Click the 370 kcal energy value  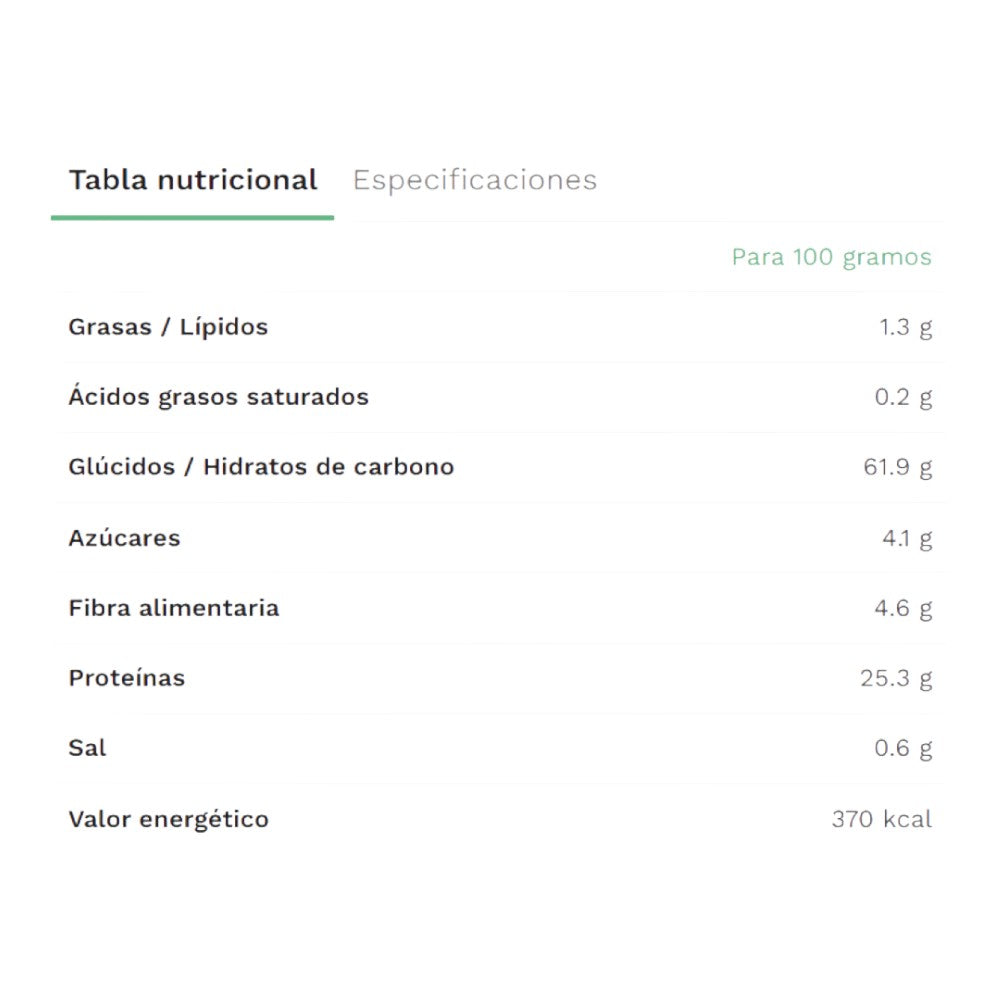pos(881,819)
